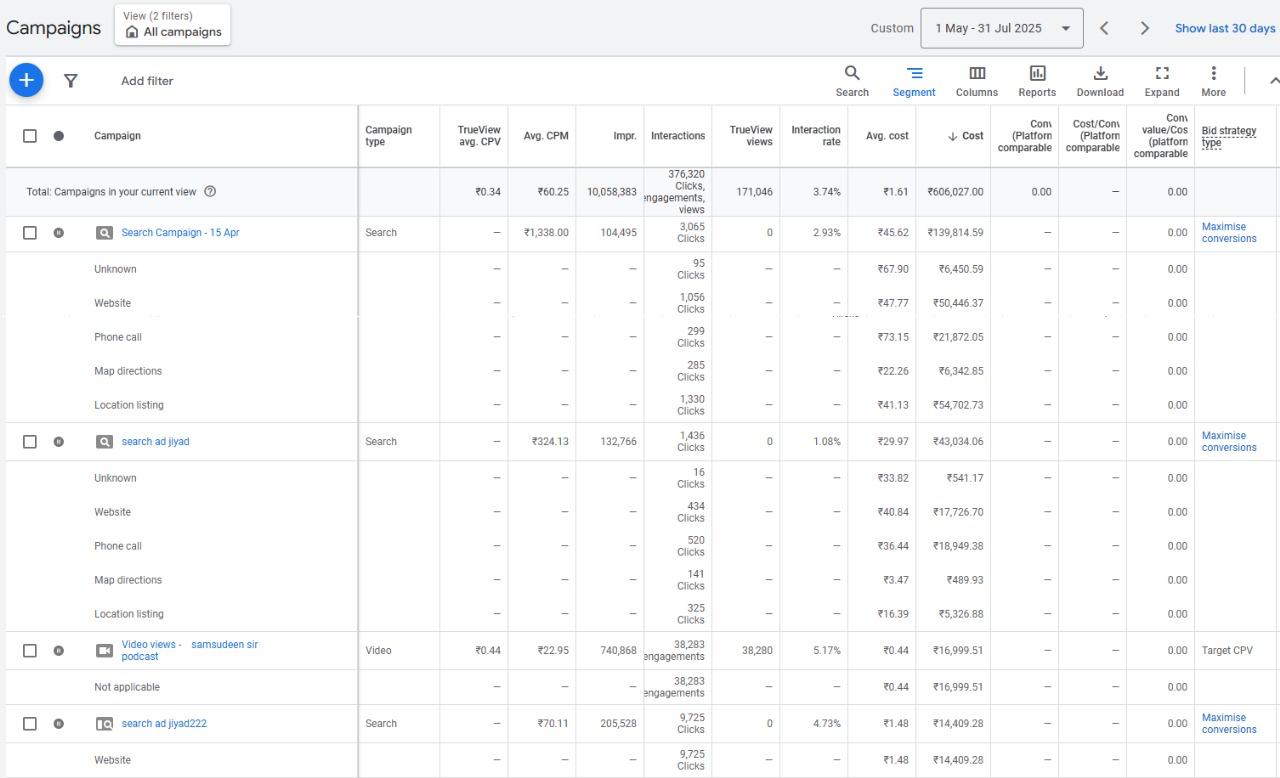The height and width of the screenshot is (778, 1280).
Task: Sort by Interactions column header
Action: (678, 136)
